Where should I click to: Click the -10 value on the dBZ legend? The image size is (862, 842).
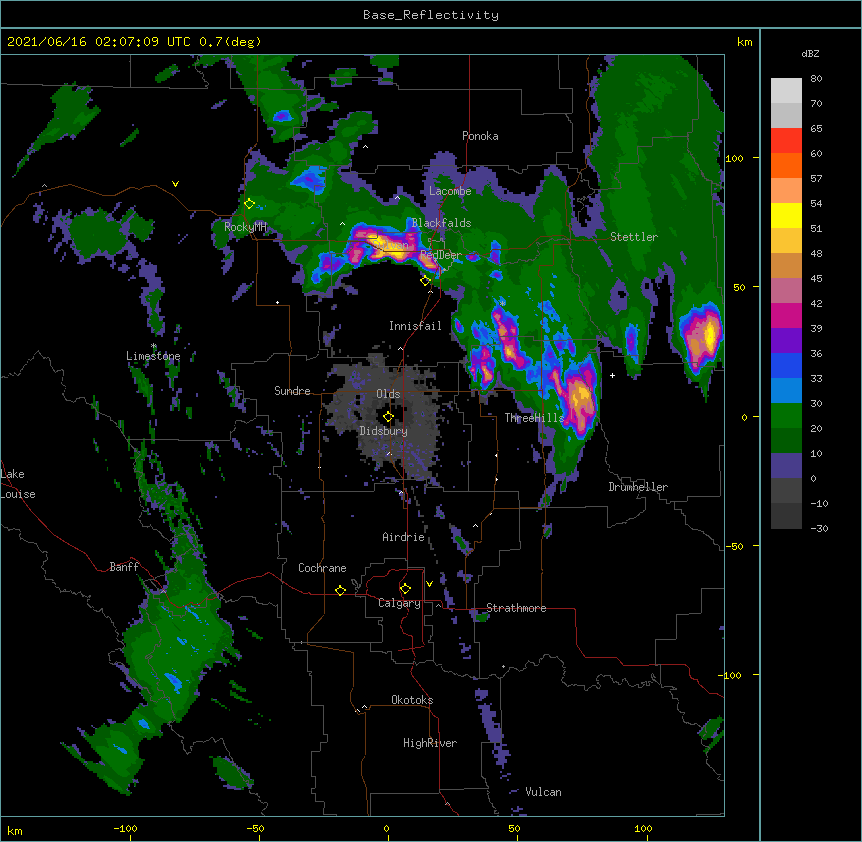[819, 503]
